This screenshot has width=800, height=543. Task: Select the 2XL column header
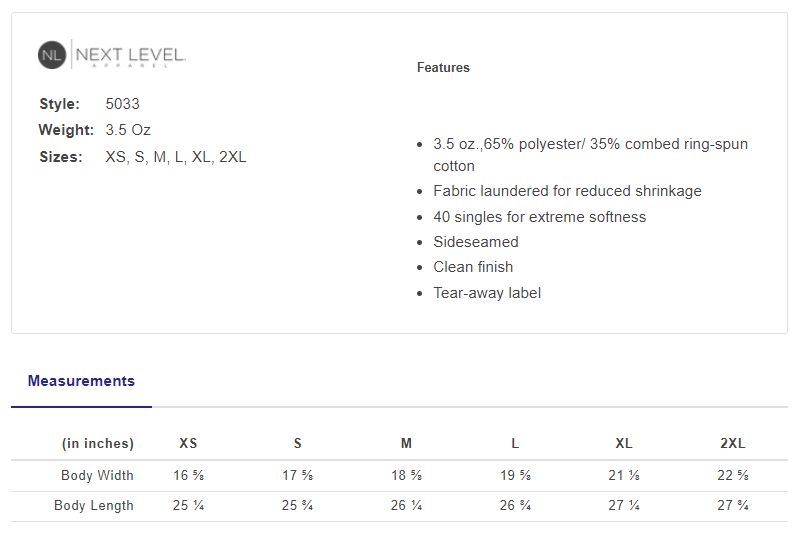click(732, 444)
